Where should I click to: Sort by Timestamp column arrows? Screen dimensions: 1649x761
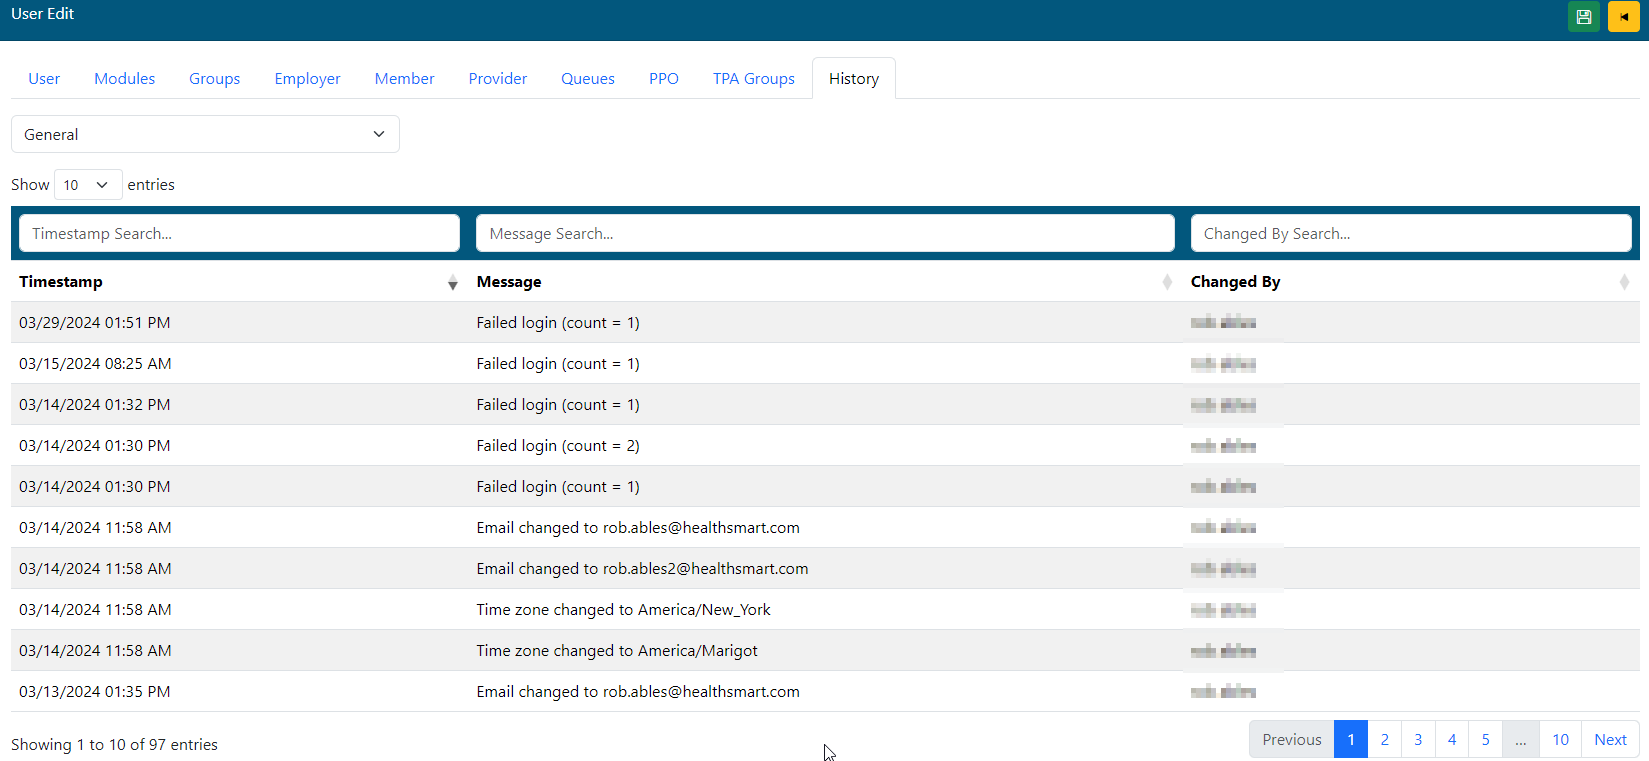(x=452, y=283)
